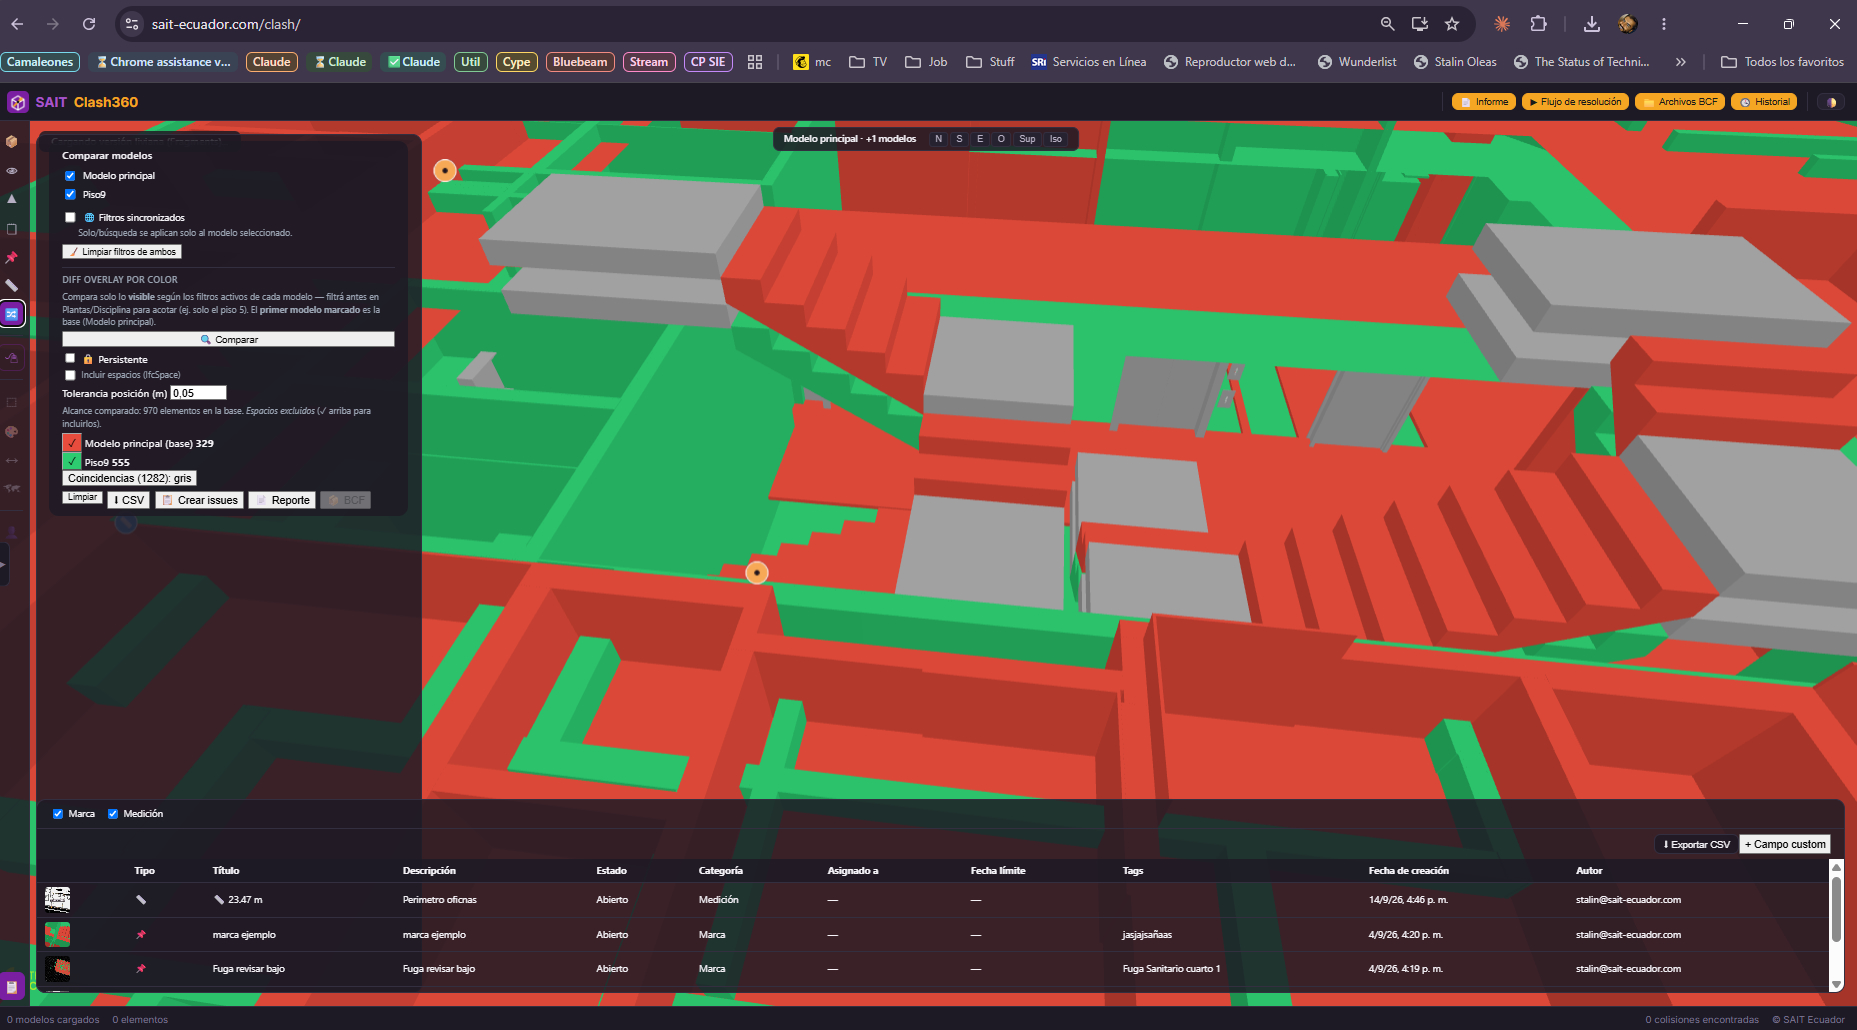Screen dimensions: 1857x1030
Task: Select the pushpin marker tool in sidebar
Action: (12, 258)
